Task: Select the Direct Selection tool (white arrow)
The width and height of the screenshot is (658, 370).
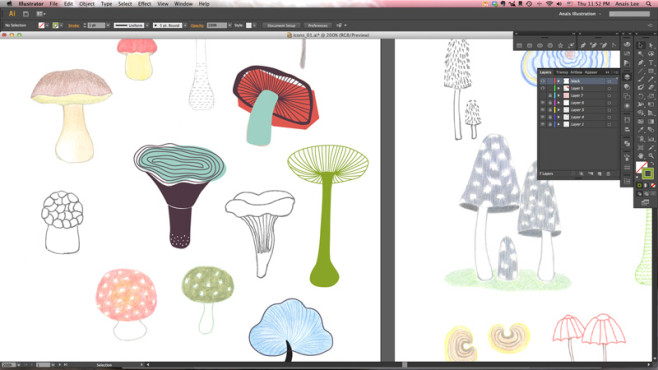Action: click(x=651, y=45)
